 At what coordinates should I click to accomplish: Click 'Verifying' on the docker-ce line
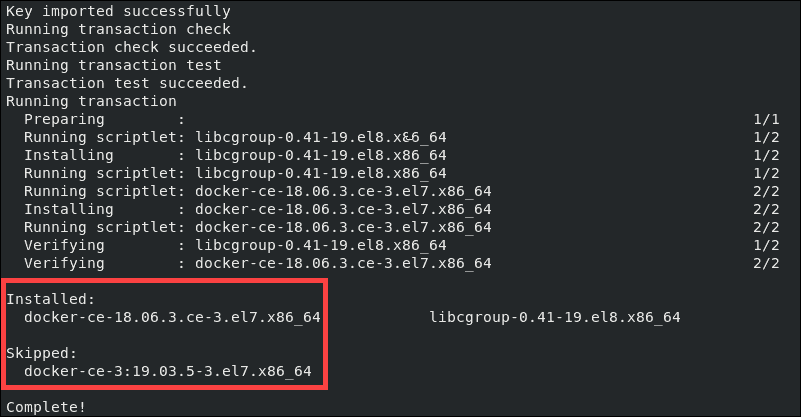tap(64, 264)
